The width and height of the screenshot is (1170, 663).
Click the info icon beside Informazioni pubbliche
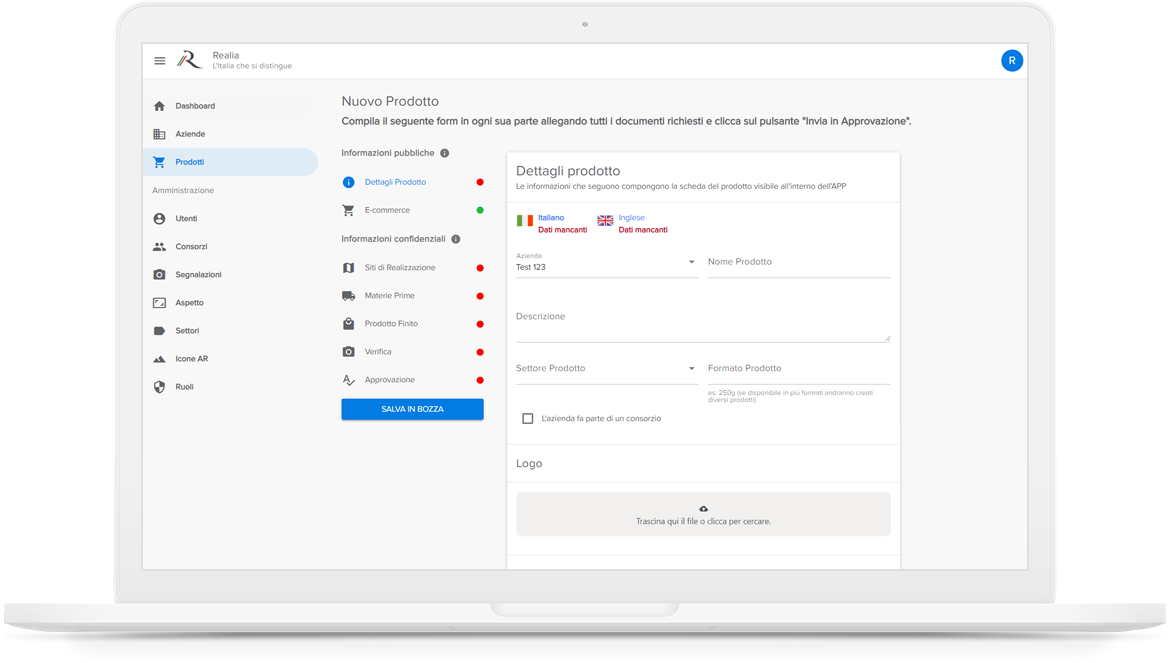[445, 153]
